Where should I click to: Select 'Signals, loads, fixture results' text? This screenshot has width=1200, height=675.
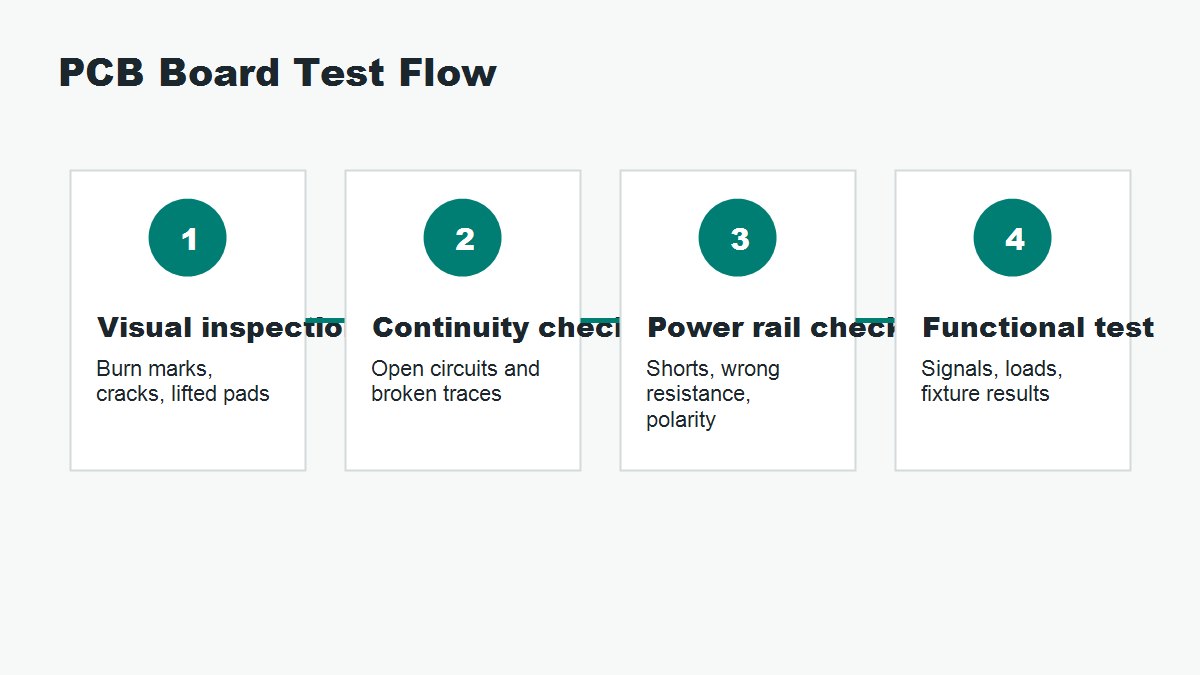992,381
